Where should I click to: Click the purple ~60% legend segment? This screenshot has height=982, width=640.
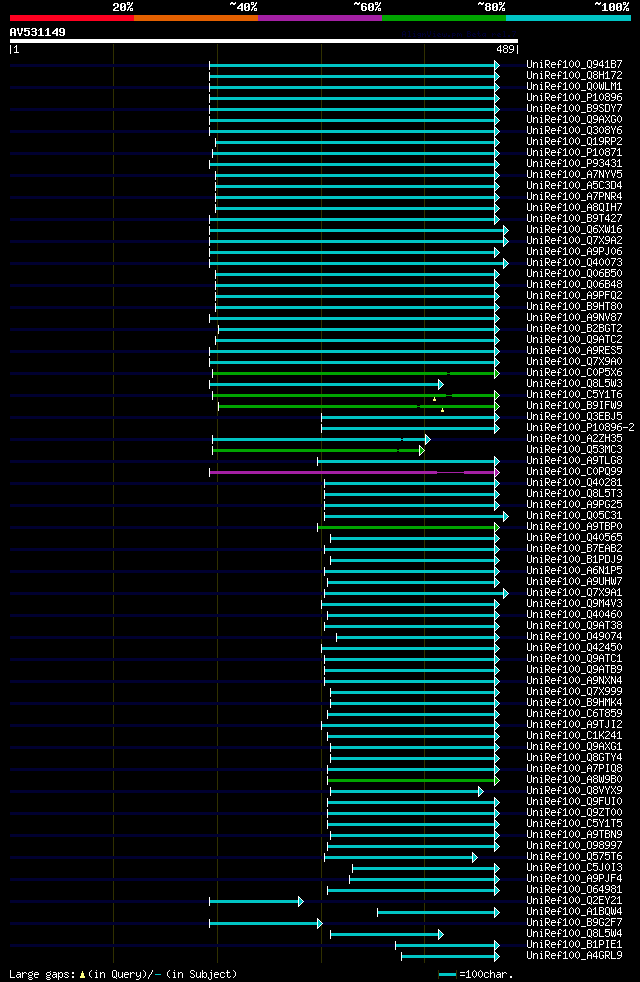point(319,18)
